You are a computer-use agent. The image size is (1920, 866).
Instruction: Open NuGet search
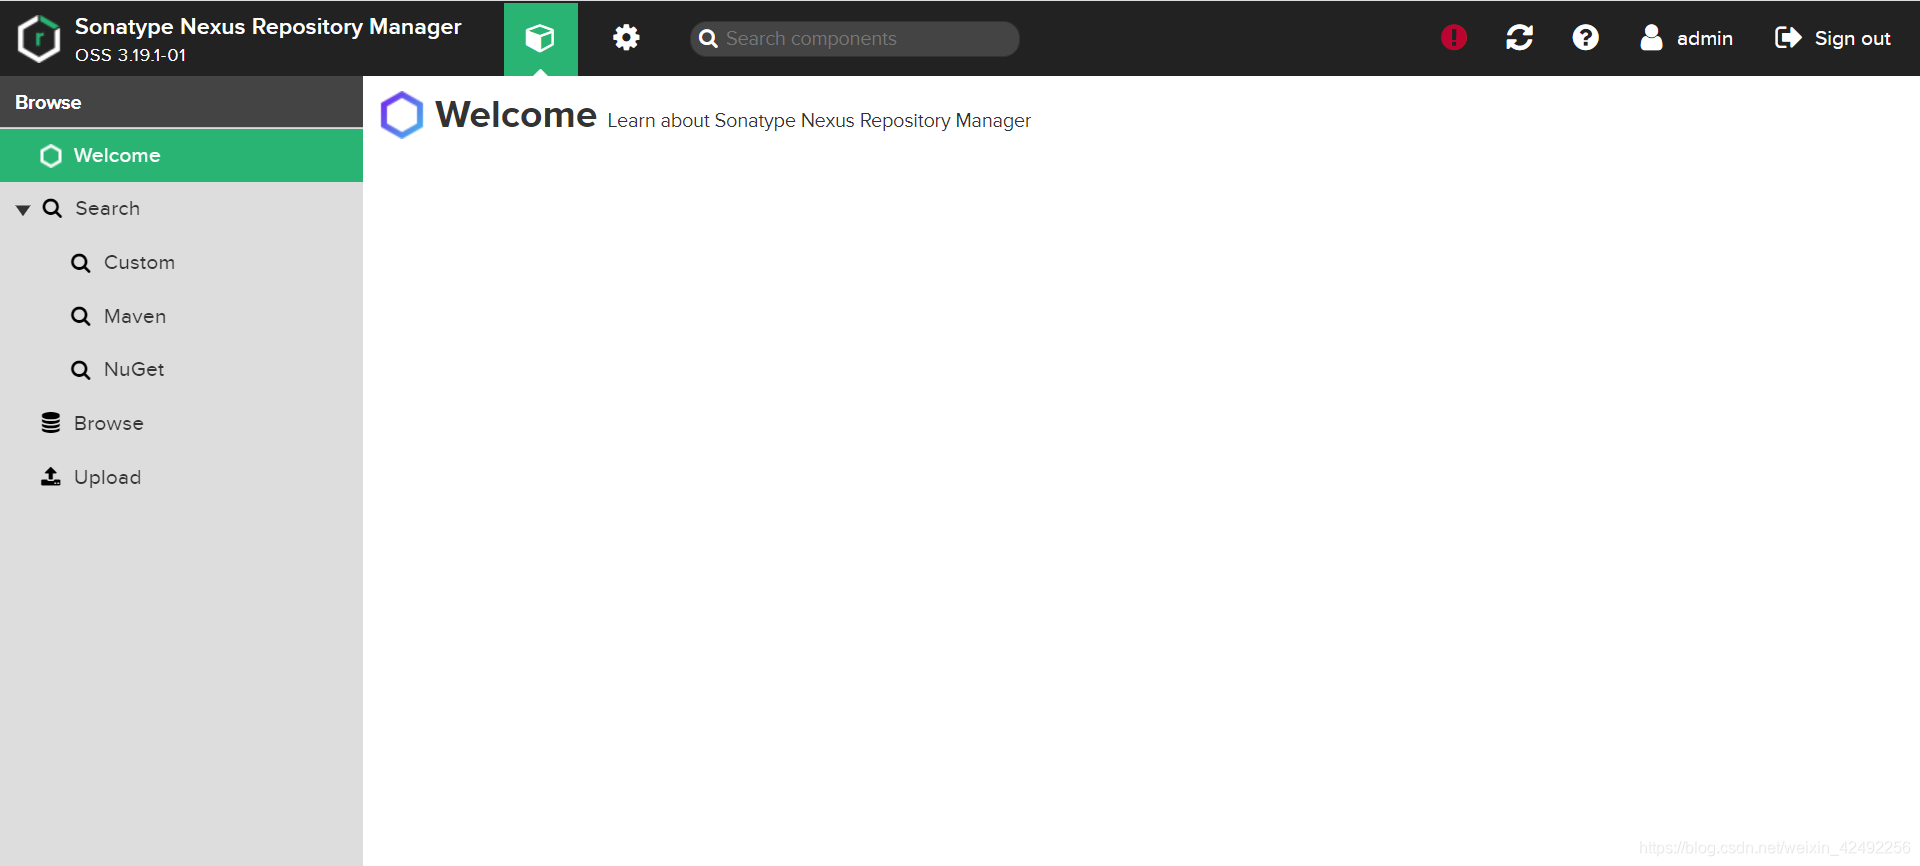181,369
